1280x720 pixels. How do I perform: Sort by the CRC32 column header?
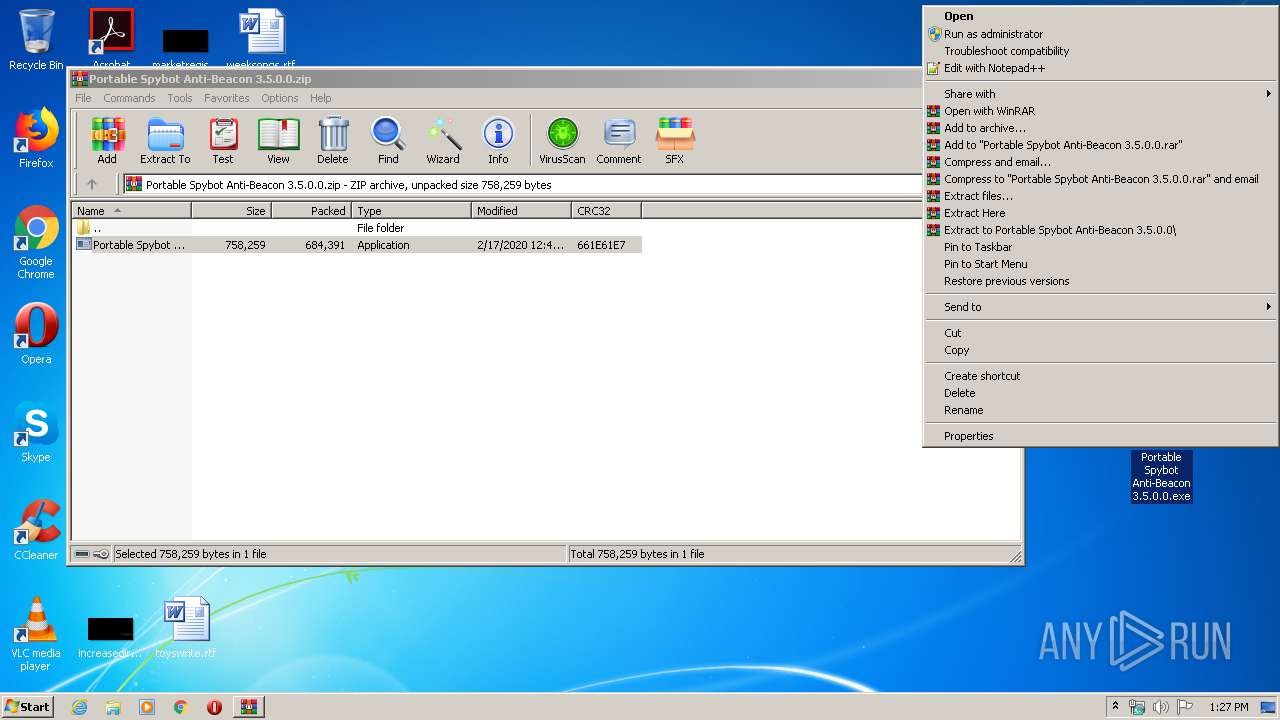click(x=606, y=211)
